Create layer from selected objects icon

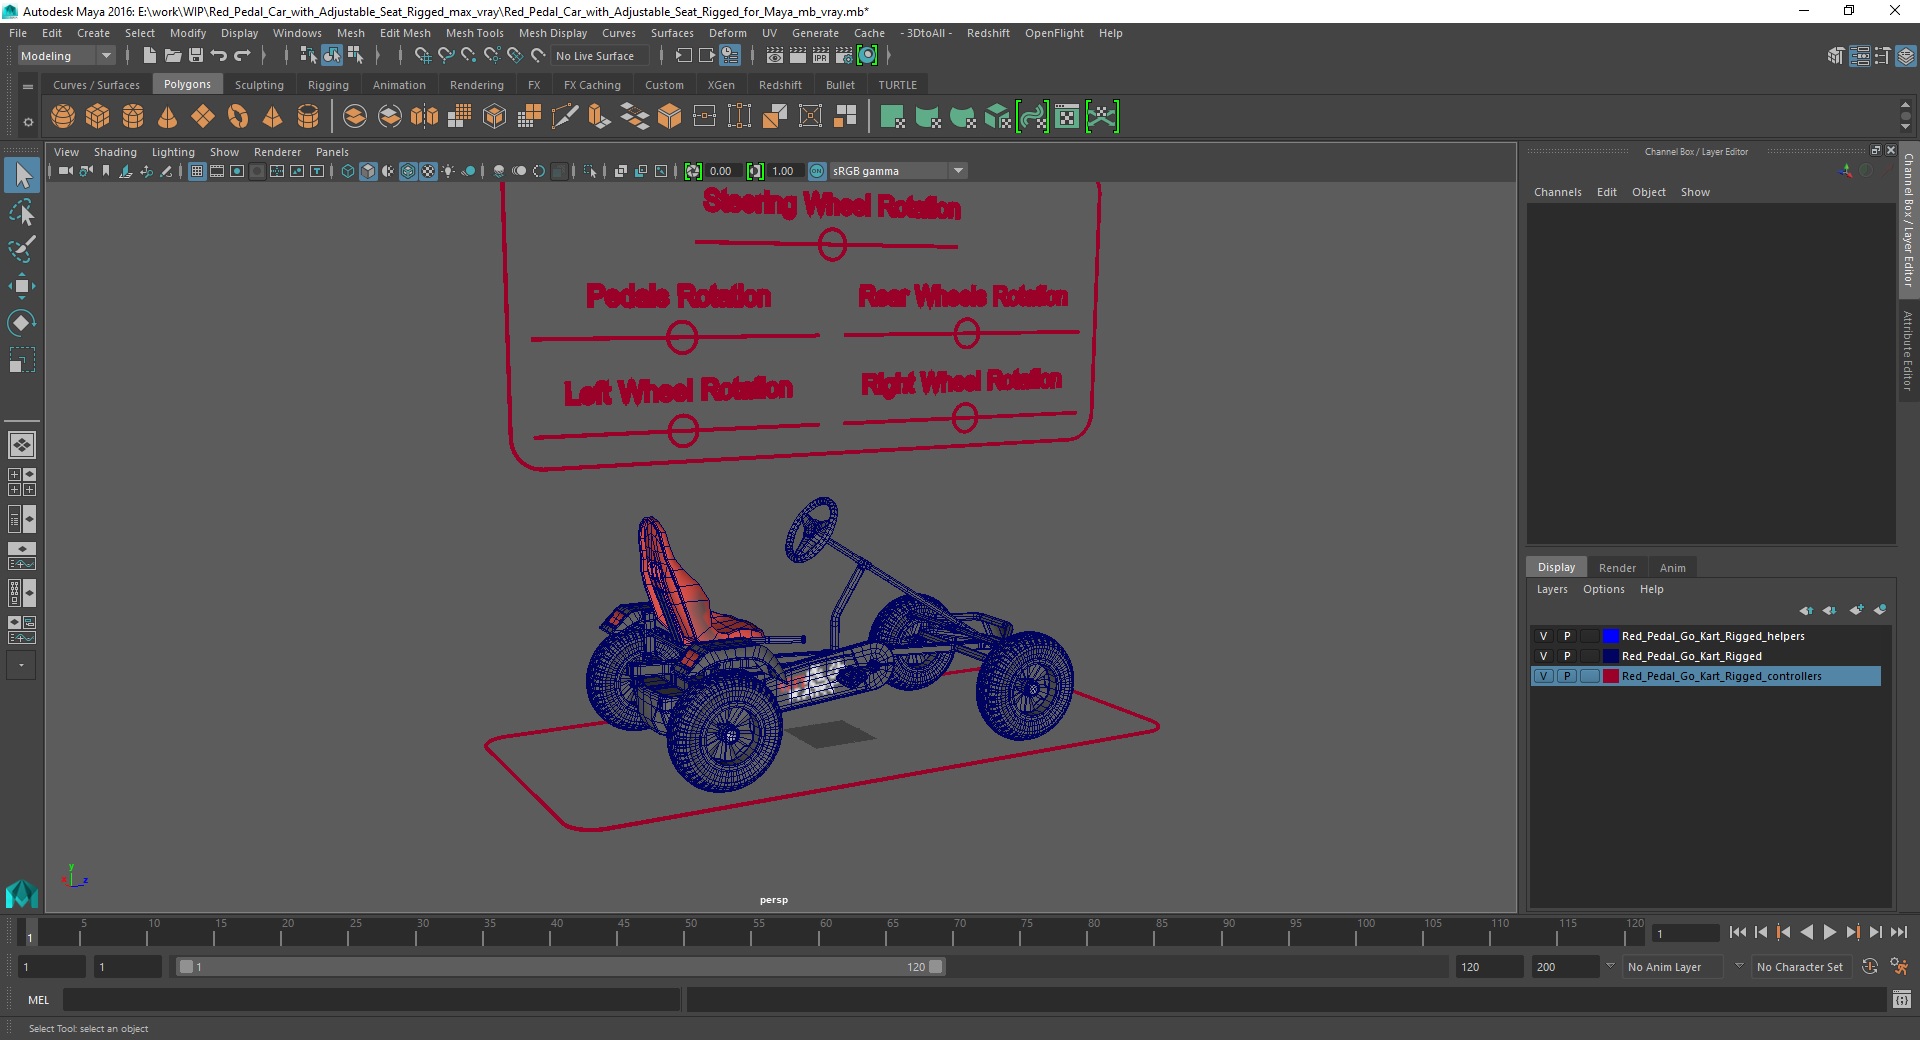click(x=1880, y=610)
